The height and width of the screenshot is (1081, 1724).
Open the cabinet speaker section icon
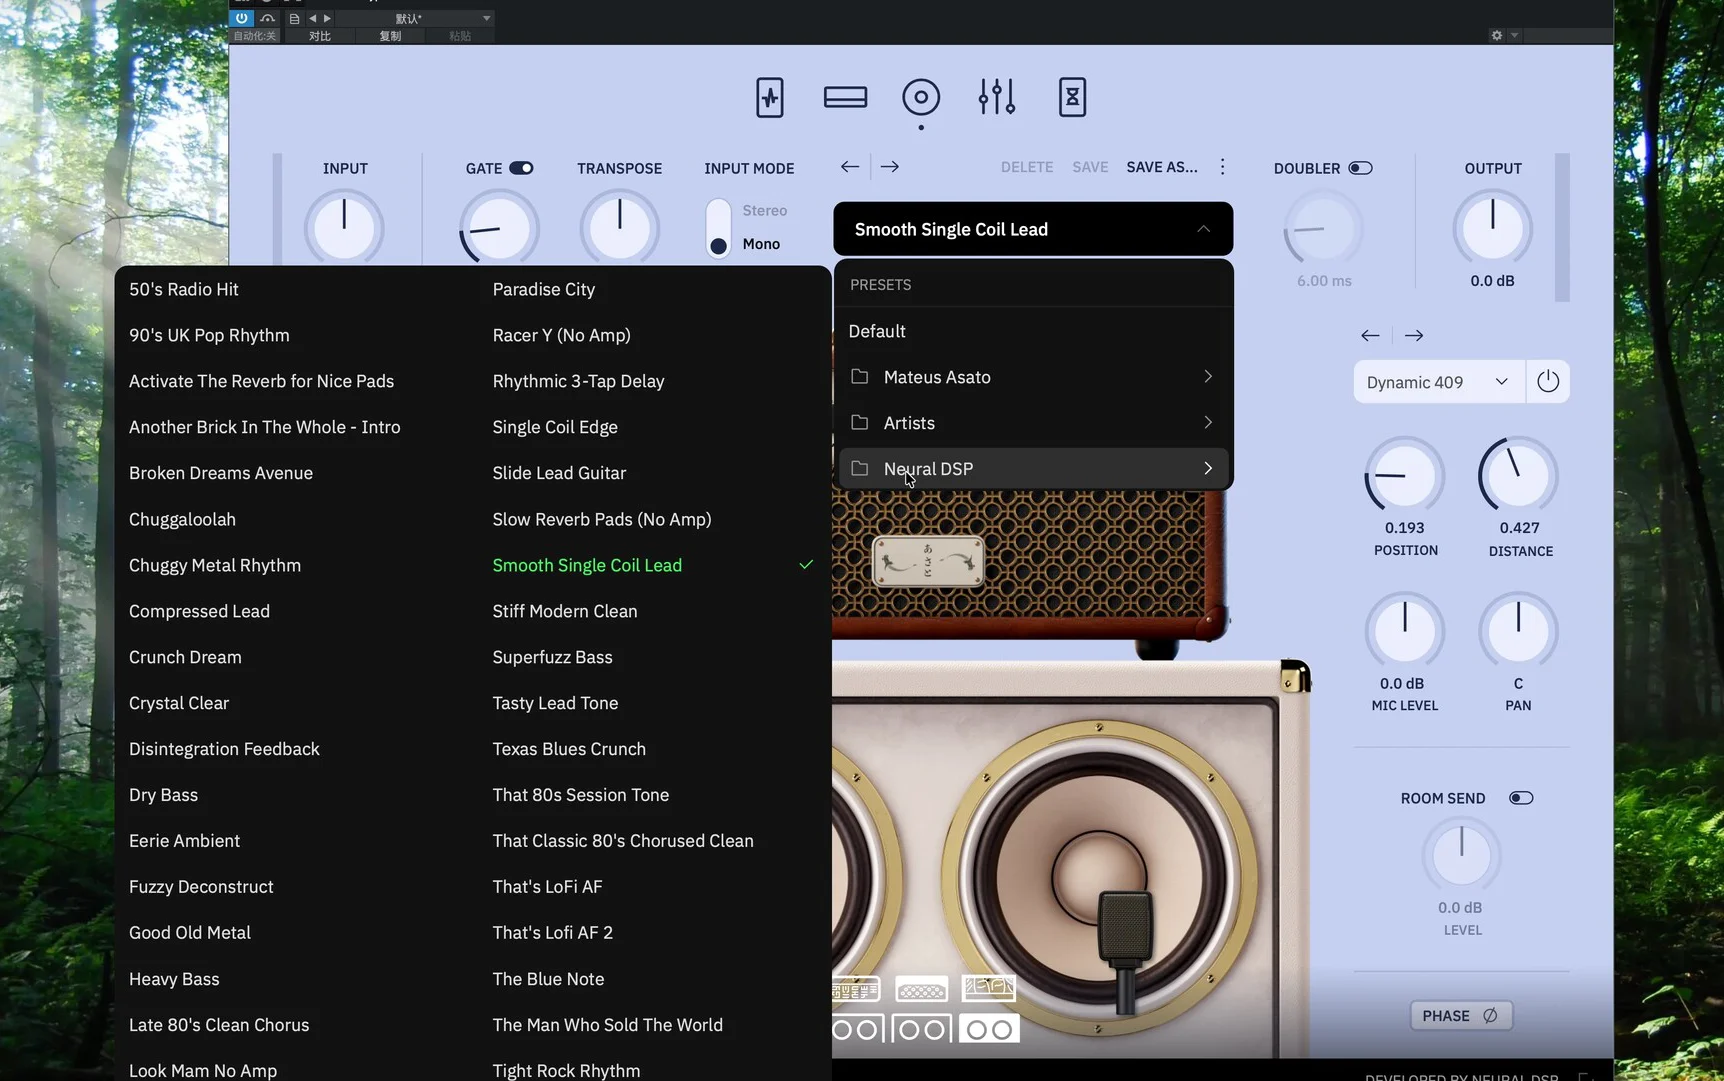click(x=920, y=98)
